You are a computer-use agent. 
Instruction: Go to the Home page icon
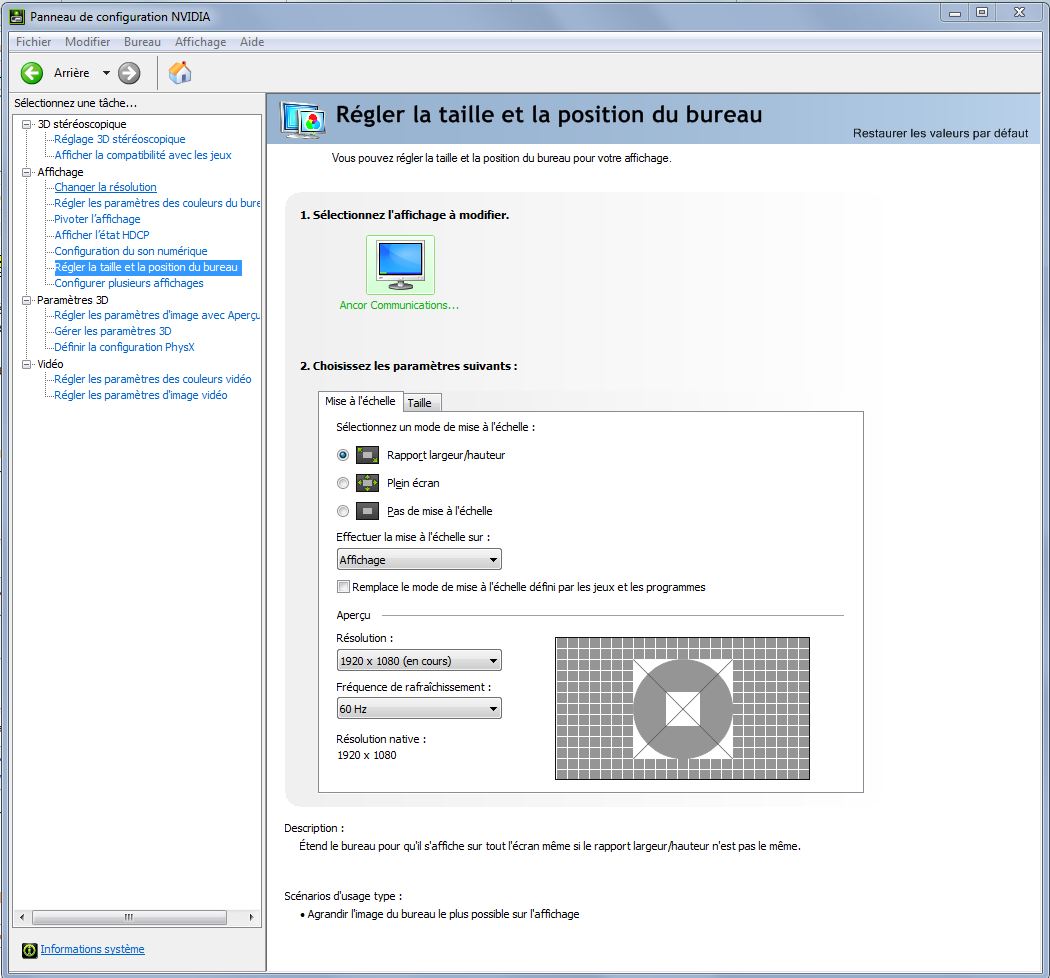179,72
